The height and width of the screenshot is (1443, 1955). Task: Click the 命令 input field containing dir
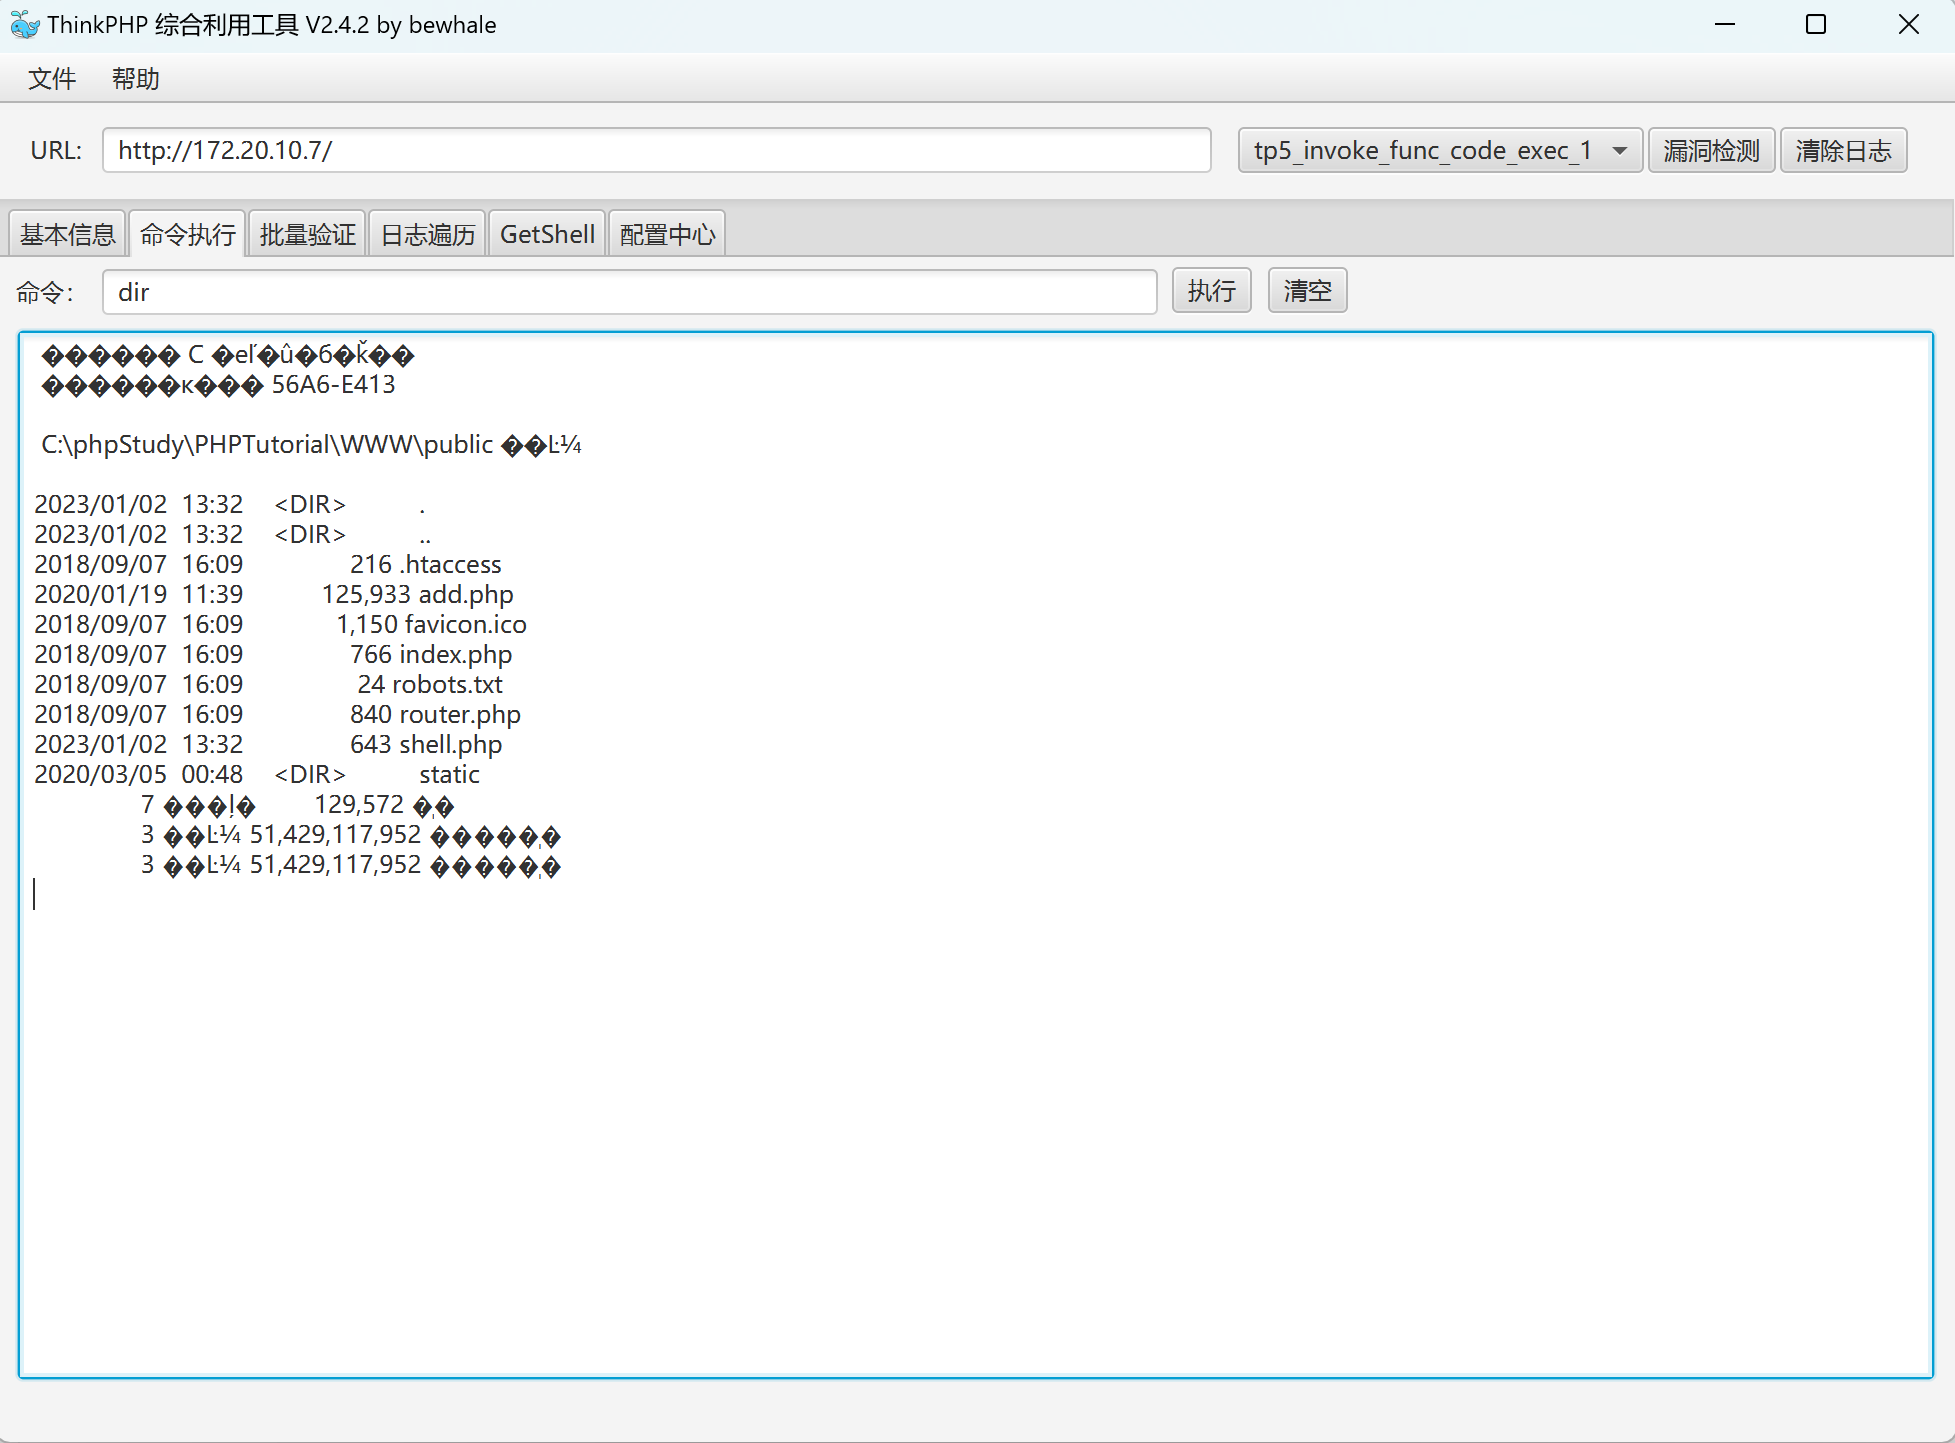click(x=630, y=293)
